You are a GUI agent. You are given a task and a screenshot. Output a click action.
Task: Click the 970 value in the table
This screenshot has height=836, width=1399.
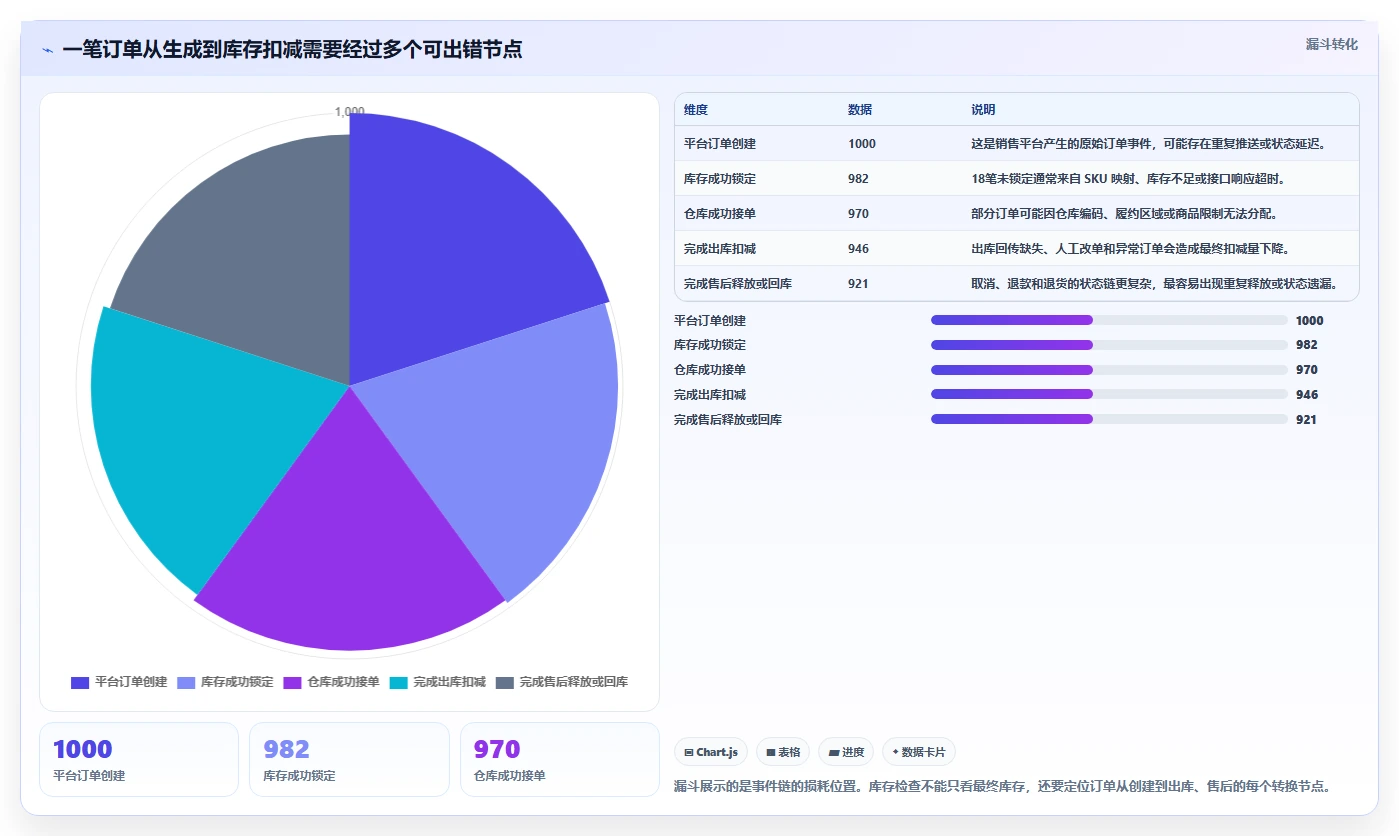[x=858, y=214]
